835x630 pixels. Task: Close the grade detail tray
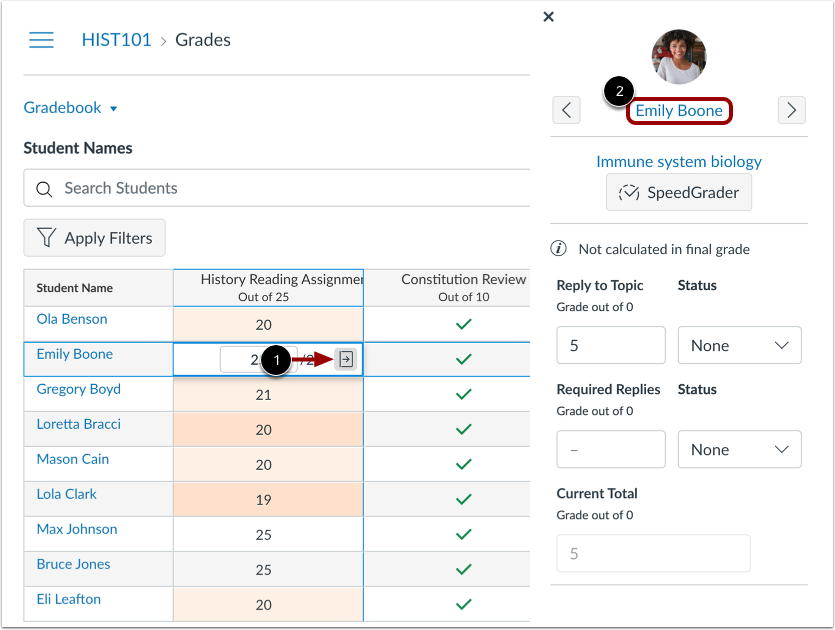tap(548, 17)
